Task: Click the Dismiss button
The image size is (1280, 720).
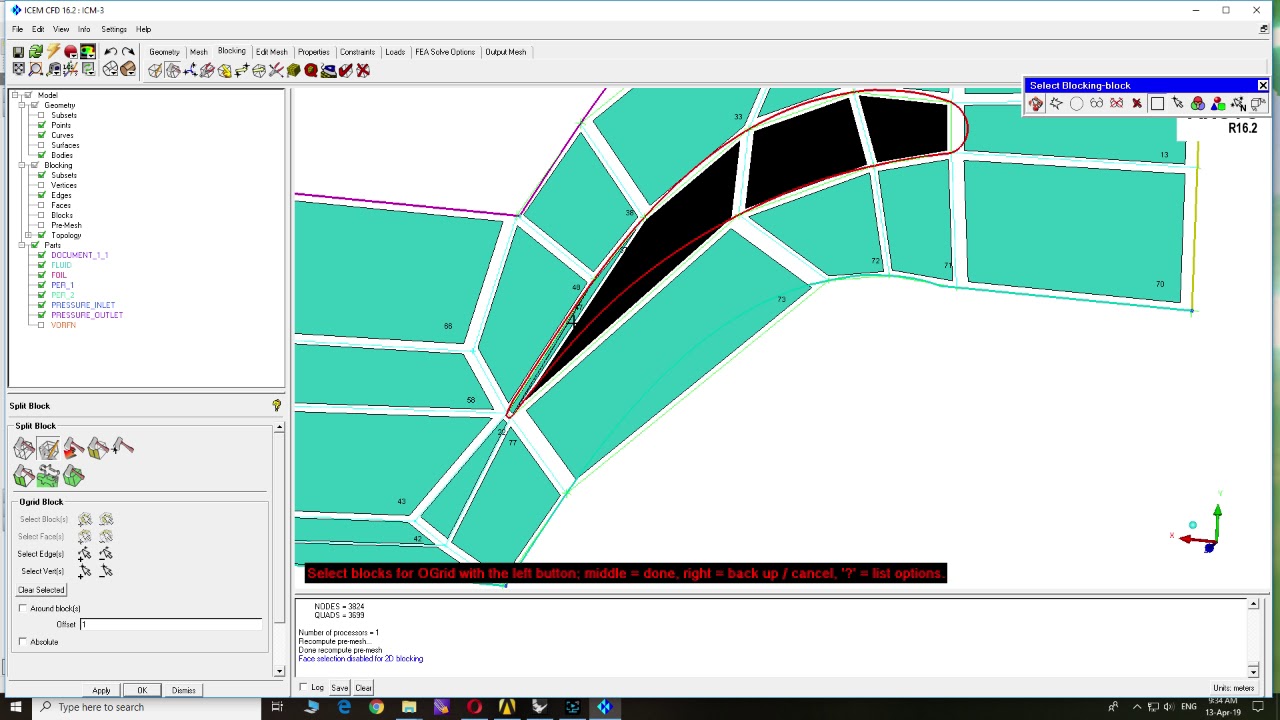Action: click(x=183, y=690)
